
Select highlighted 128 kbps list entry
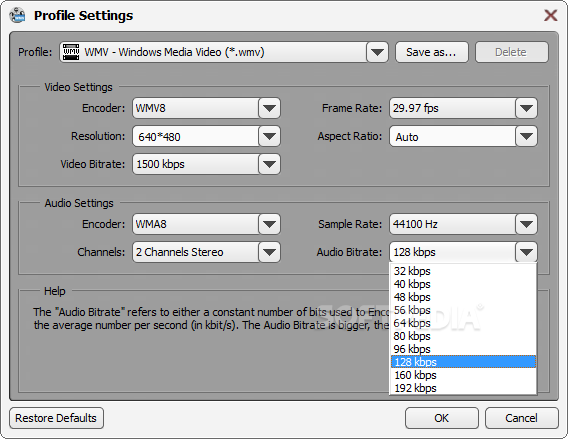point(463,362)
